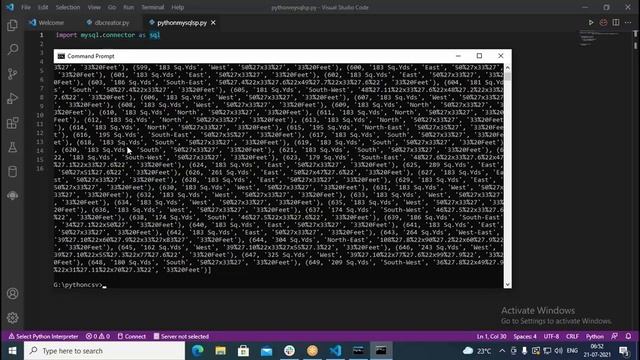Screen dimensions: 640x360
Task: Open the database cylinder view
Action: pyautogui.click(x=12, y=171)
